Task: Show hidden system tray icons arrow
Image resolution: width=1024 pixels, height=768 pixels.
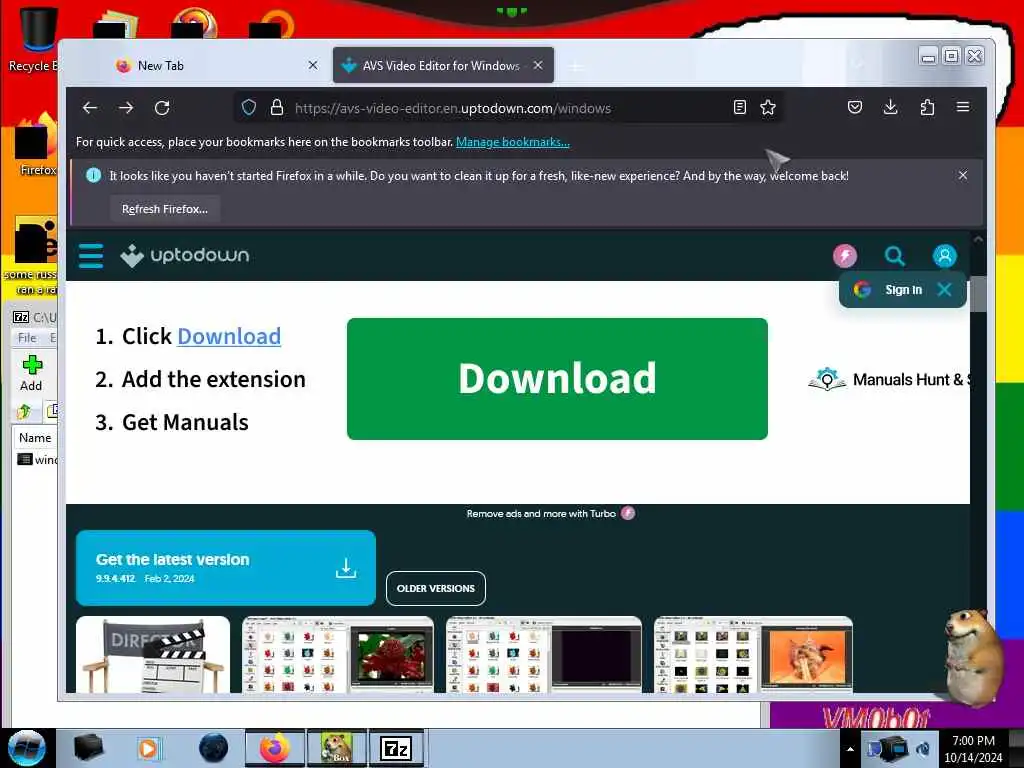Action: pos(850,749)
